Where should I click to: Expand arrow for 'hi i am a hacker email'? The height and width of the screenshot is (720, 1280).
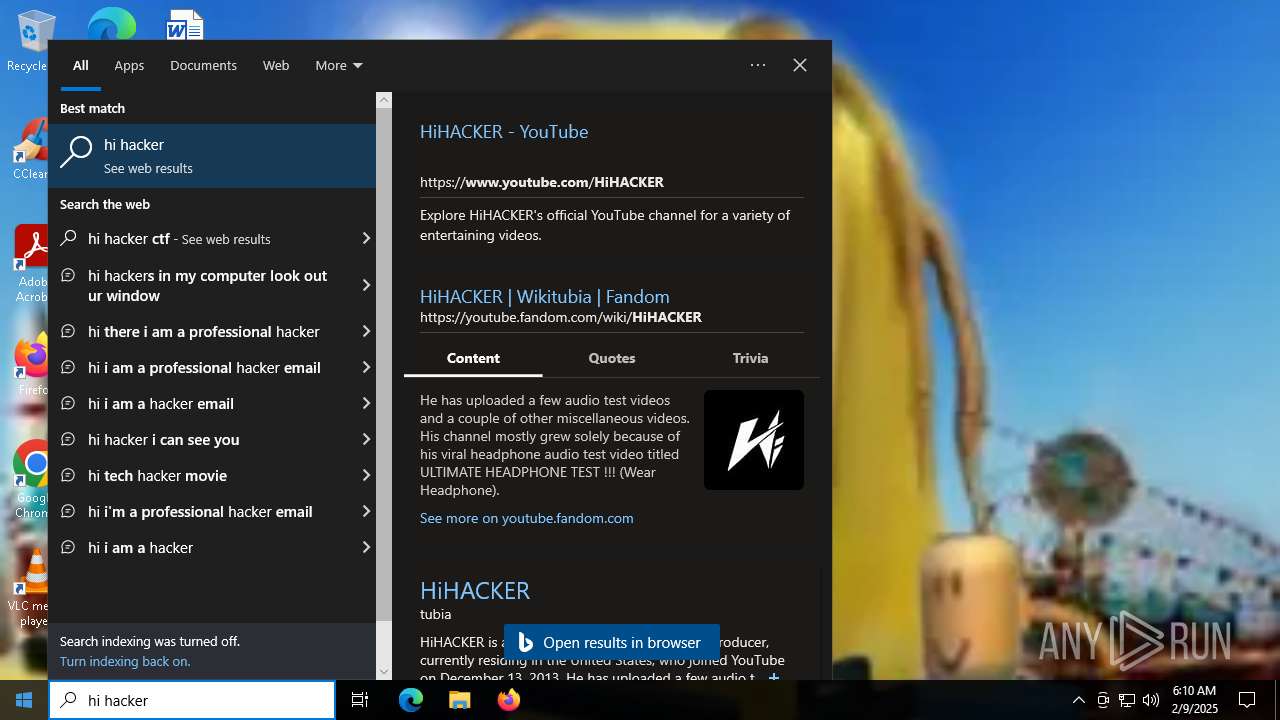pos(366,403)
